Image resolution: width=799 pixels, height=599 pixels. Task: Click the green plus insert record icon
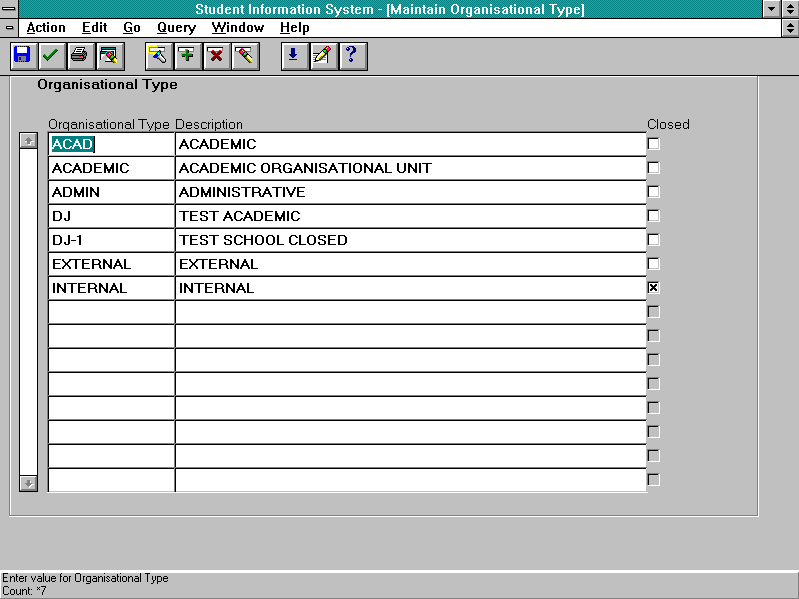[x=187, y=56]
